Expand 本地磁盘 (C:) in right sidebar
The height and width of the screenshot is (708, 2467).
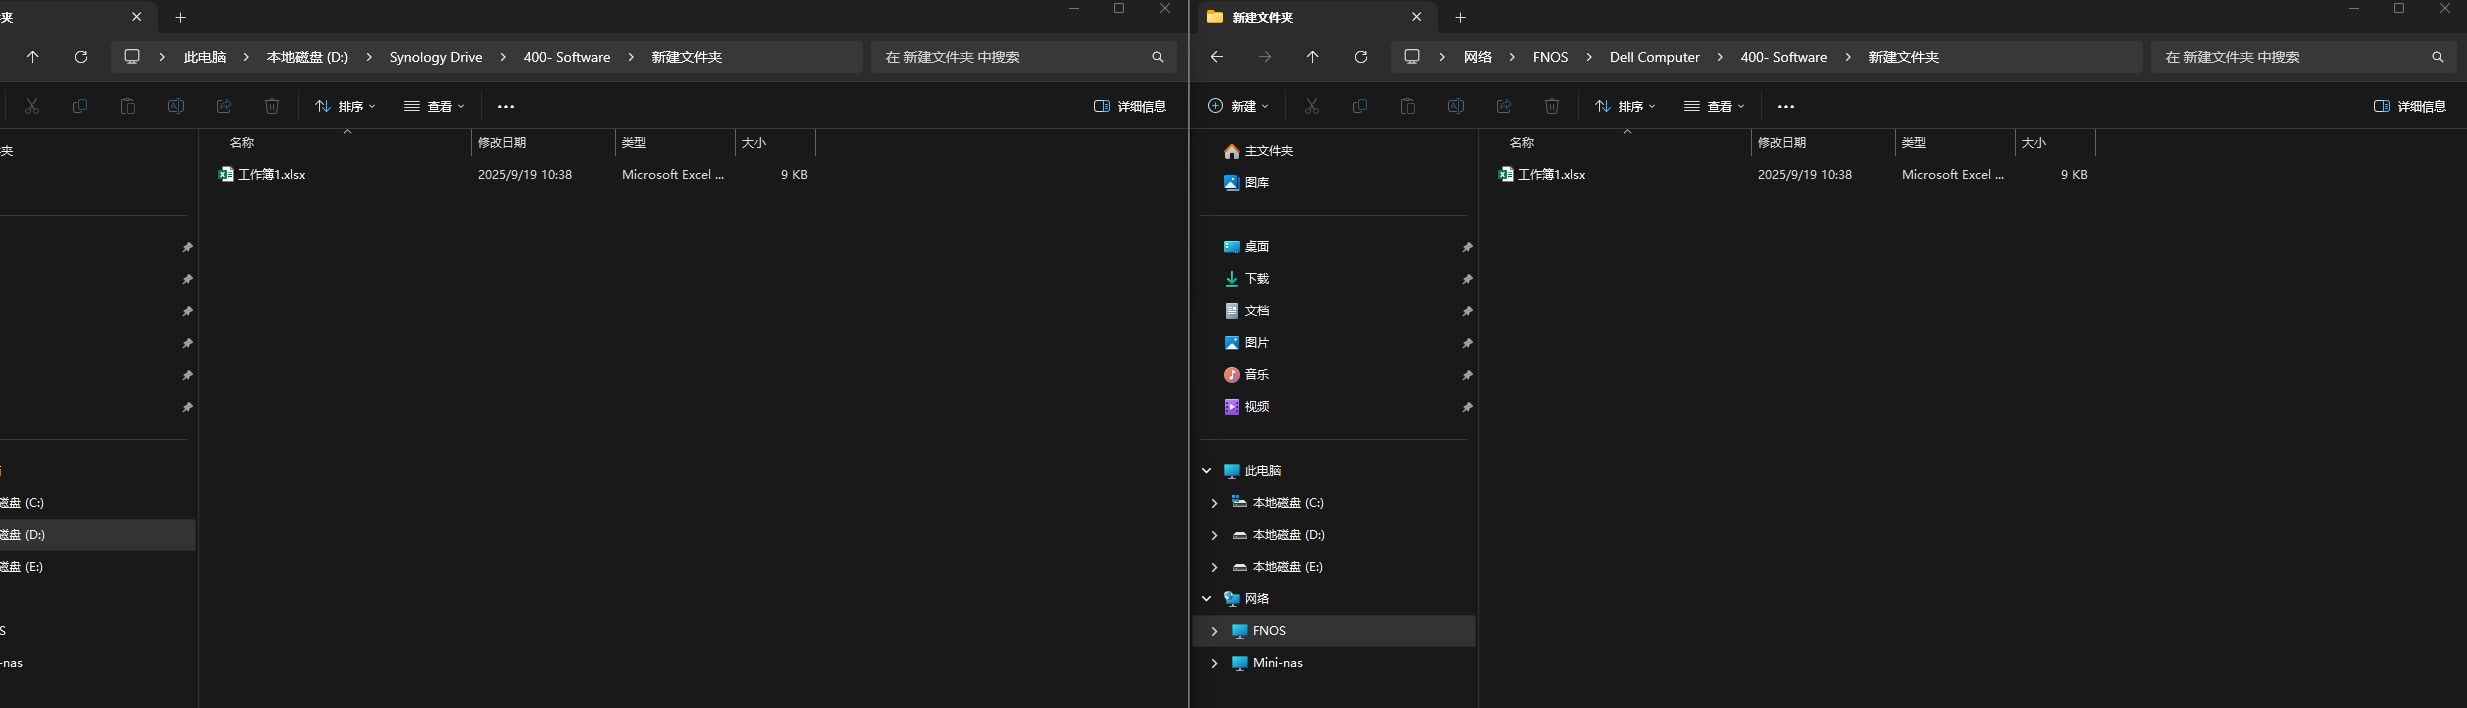coord(1214,502)
